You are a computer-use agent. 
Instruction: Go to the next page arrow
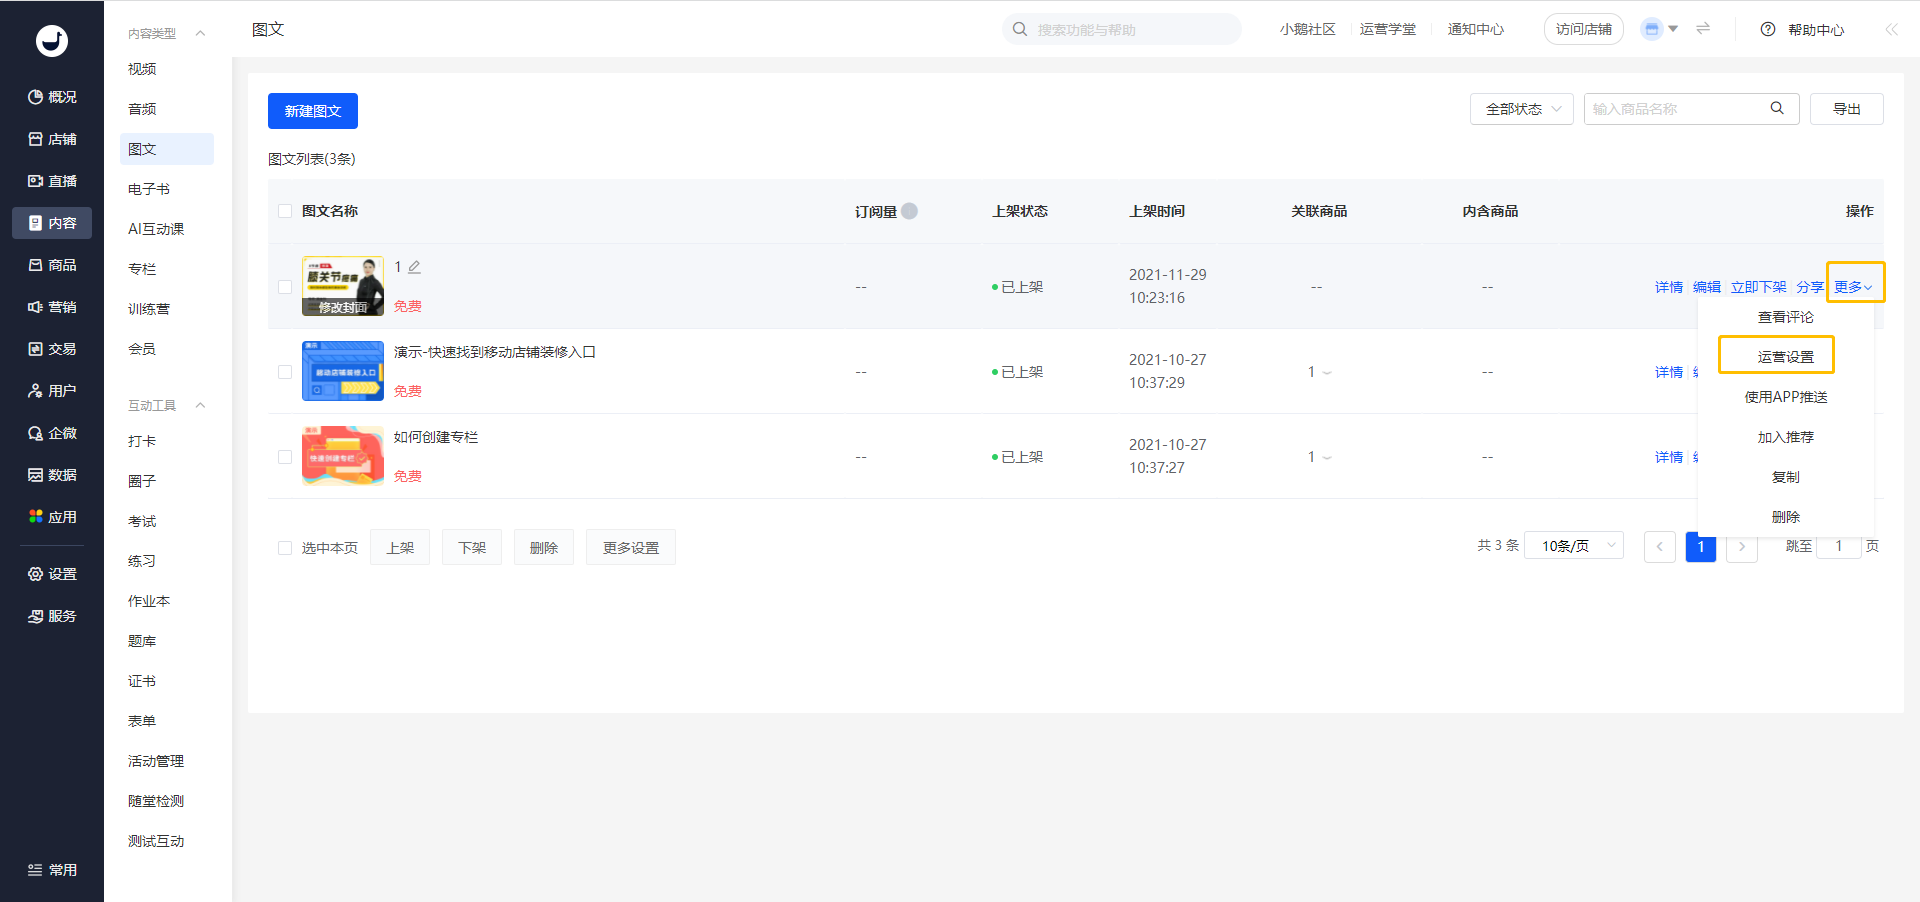(x=1742, y=547)
